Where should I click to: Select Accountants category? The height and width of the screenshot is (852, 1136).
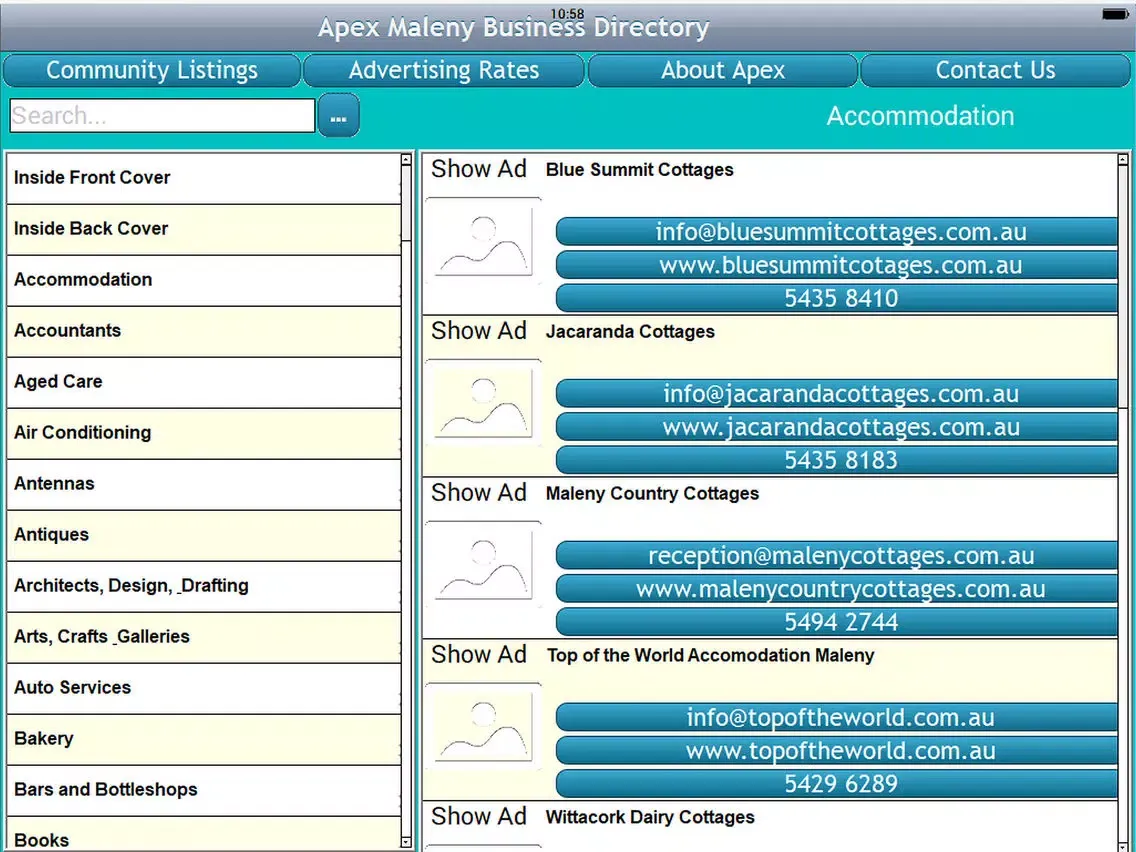pyautogui.click(x=204, y=331)
